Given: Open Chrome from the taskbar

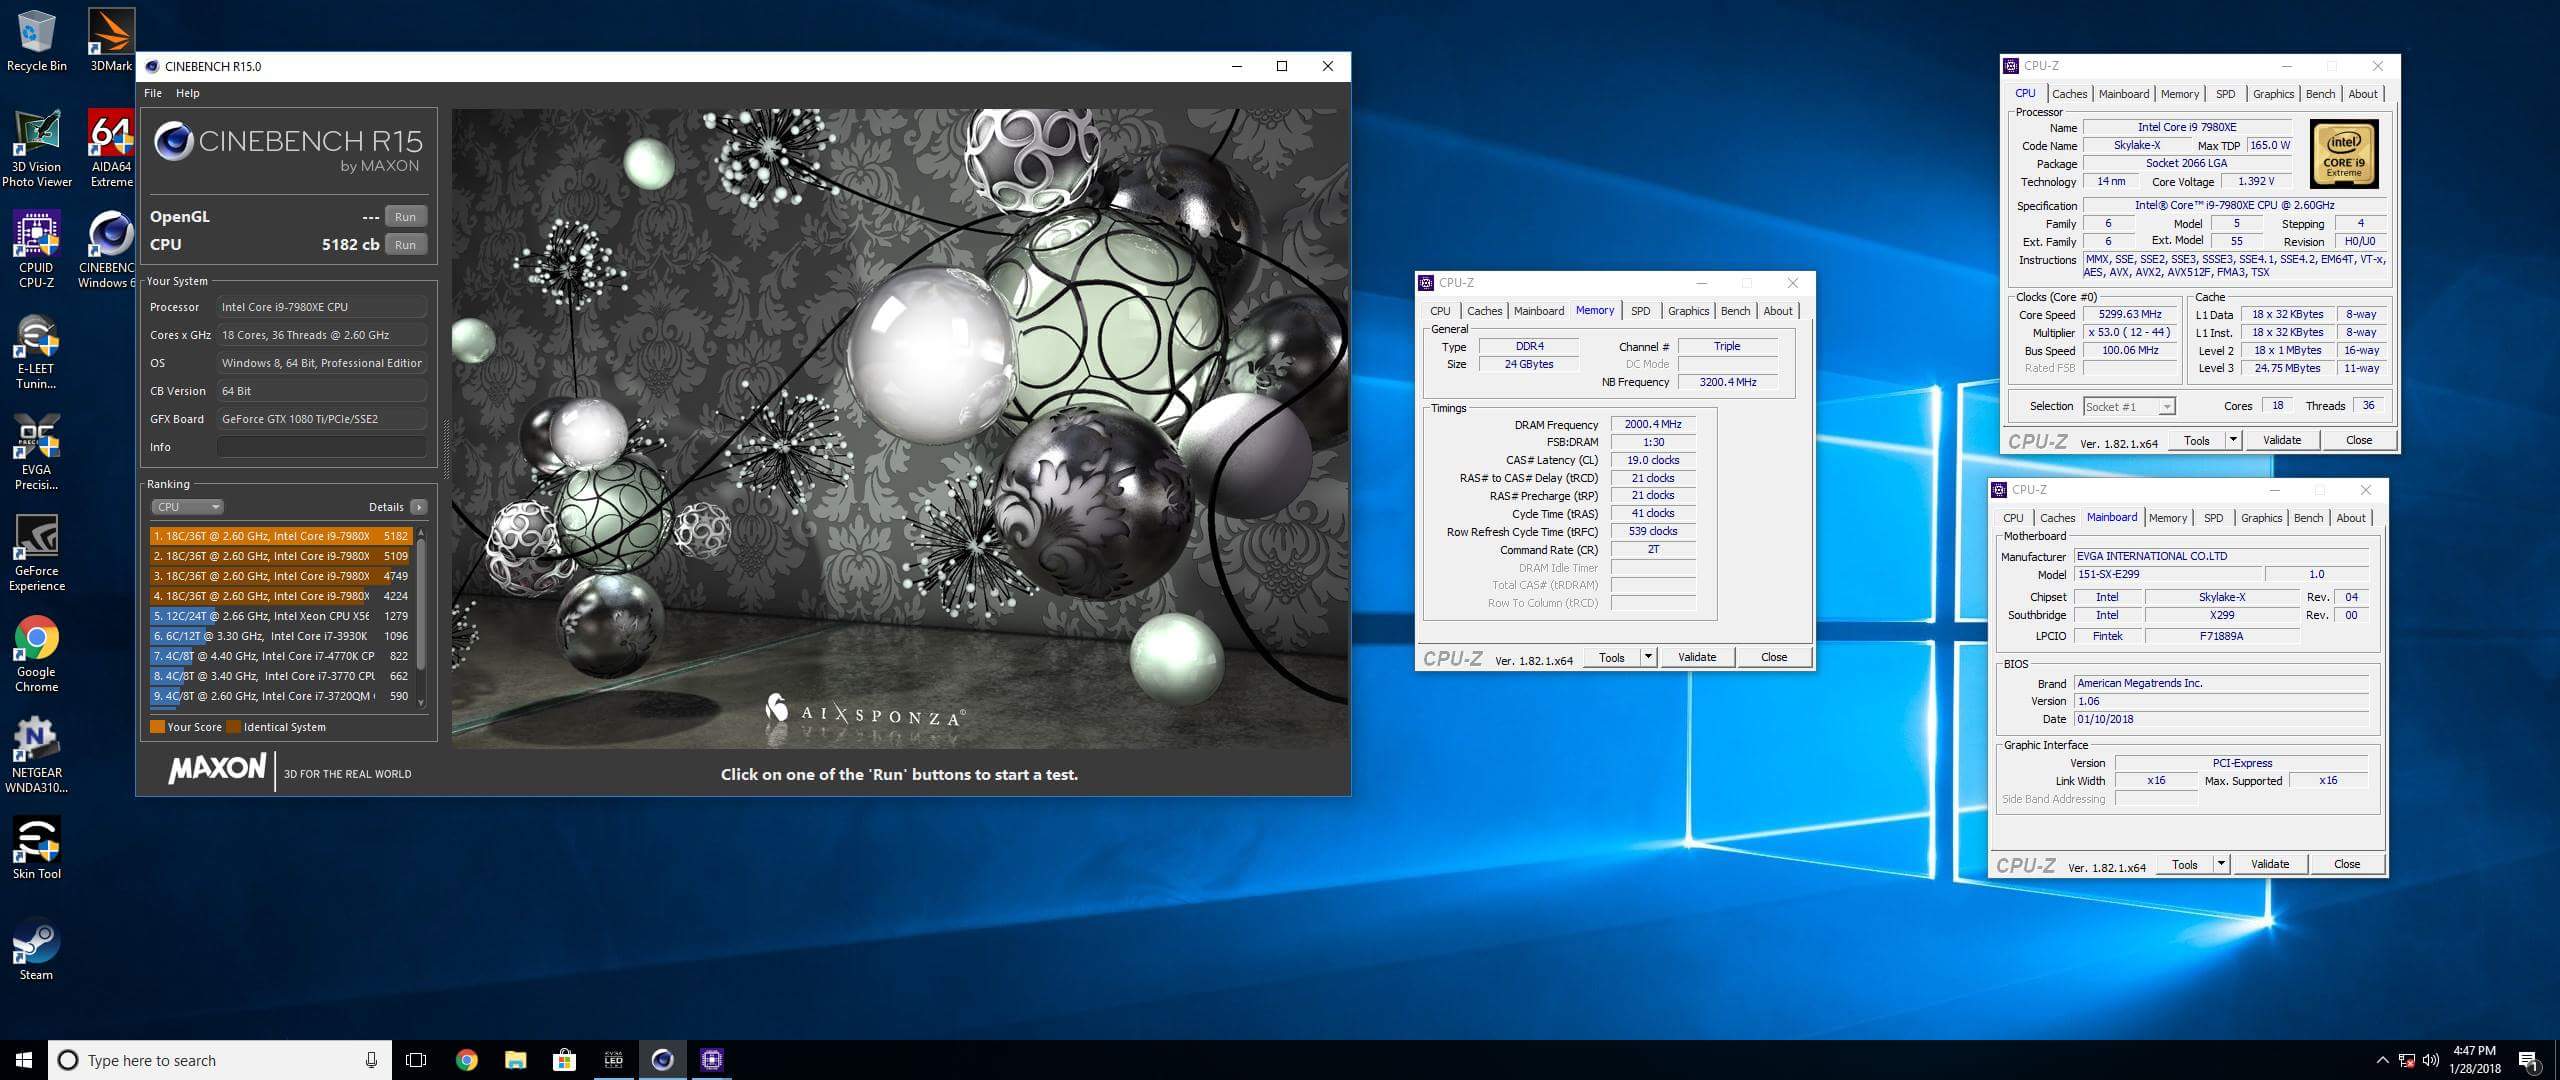Looking at the screenshot, I should point(466,1060).
